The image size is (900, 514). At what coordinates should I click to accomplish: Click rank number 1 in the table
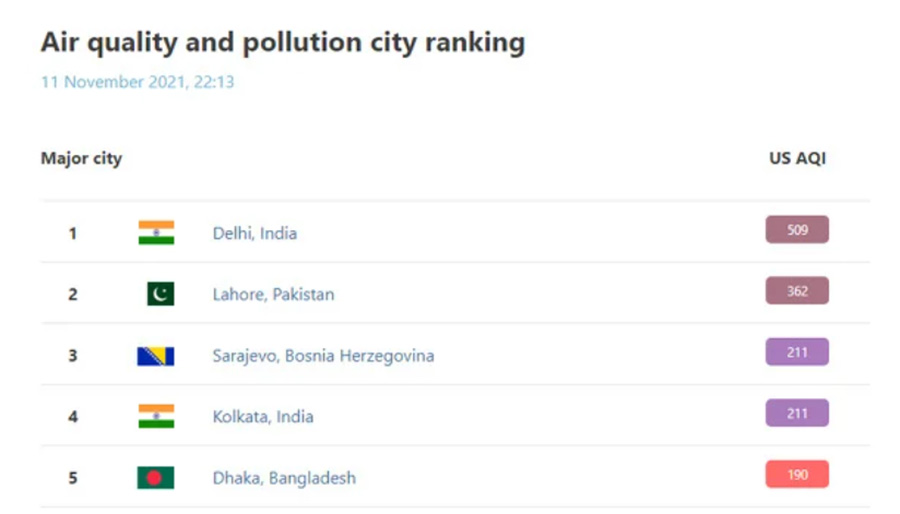point(73,233)
